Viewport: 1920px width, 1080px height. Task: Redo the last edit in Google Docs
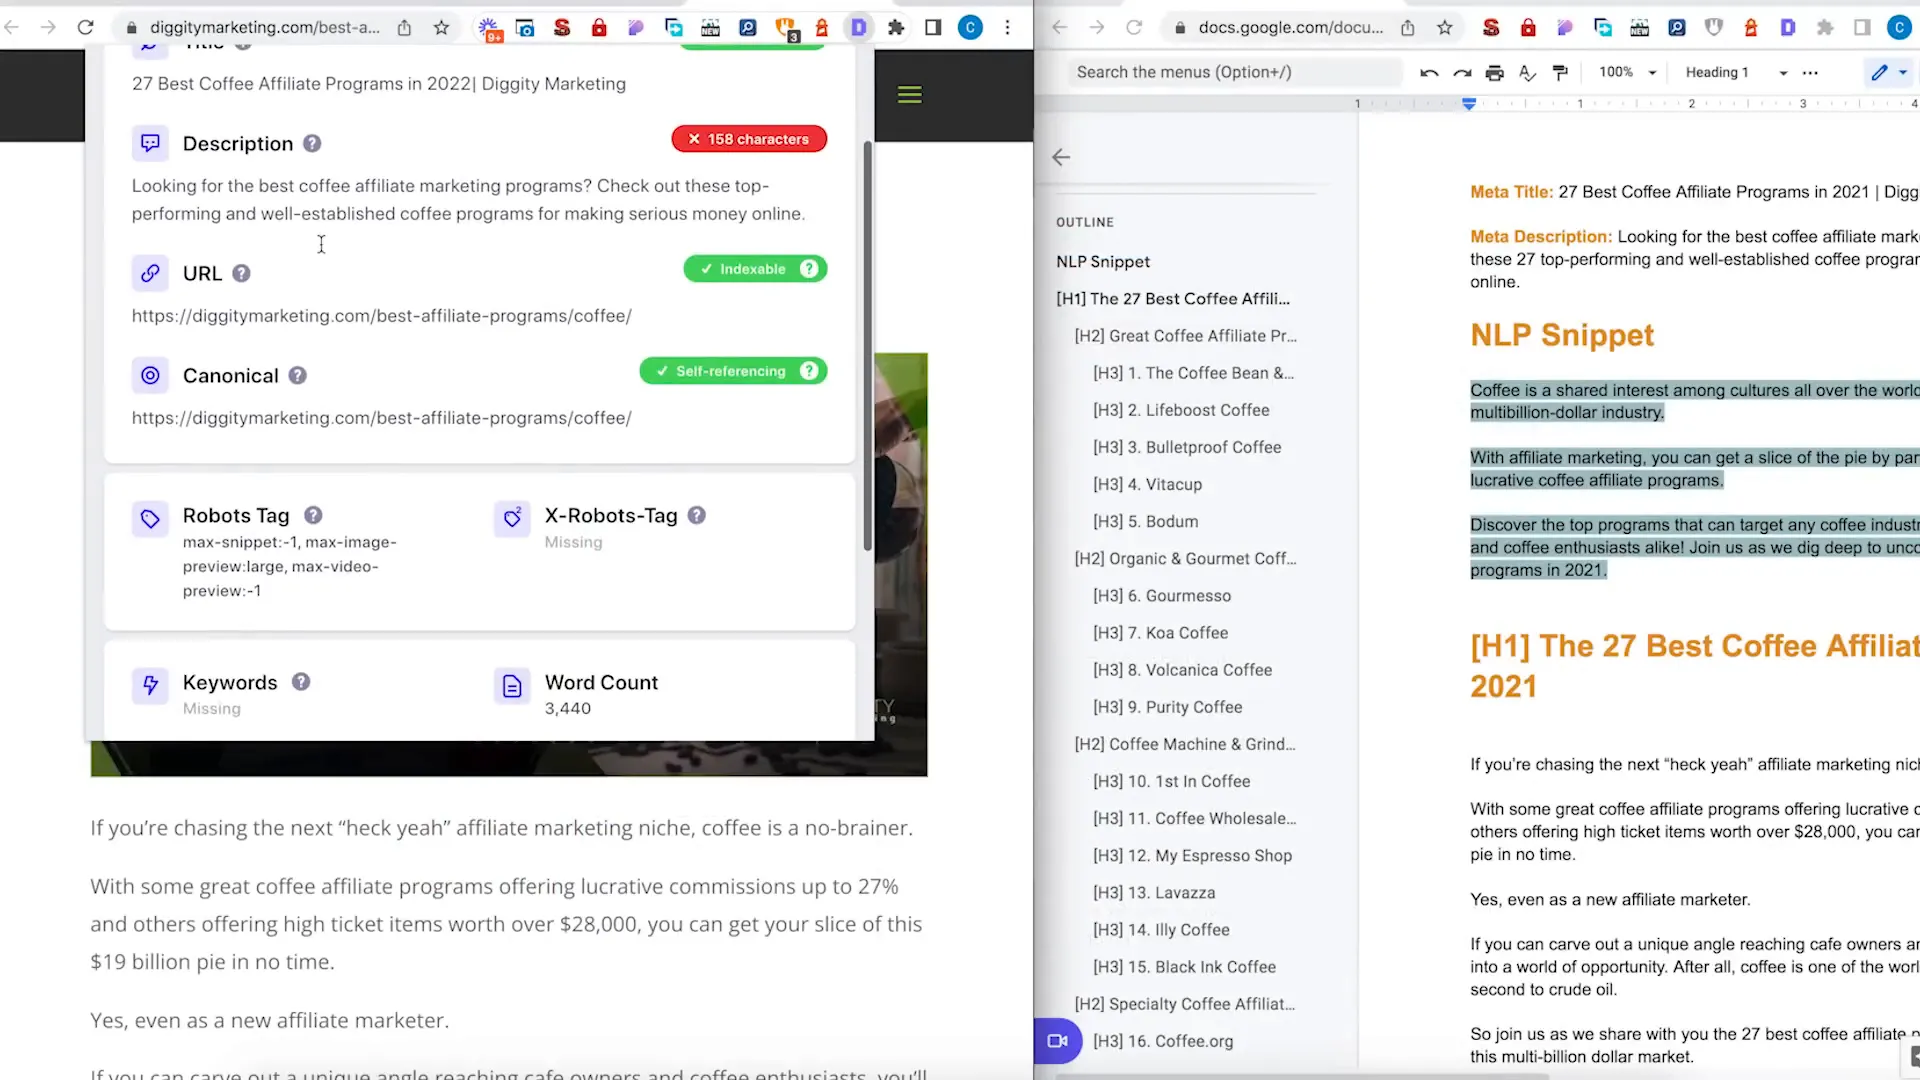click(1462, 72)
